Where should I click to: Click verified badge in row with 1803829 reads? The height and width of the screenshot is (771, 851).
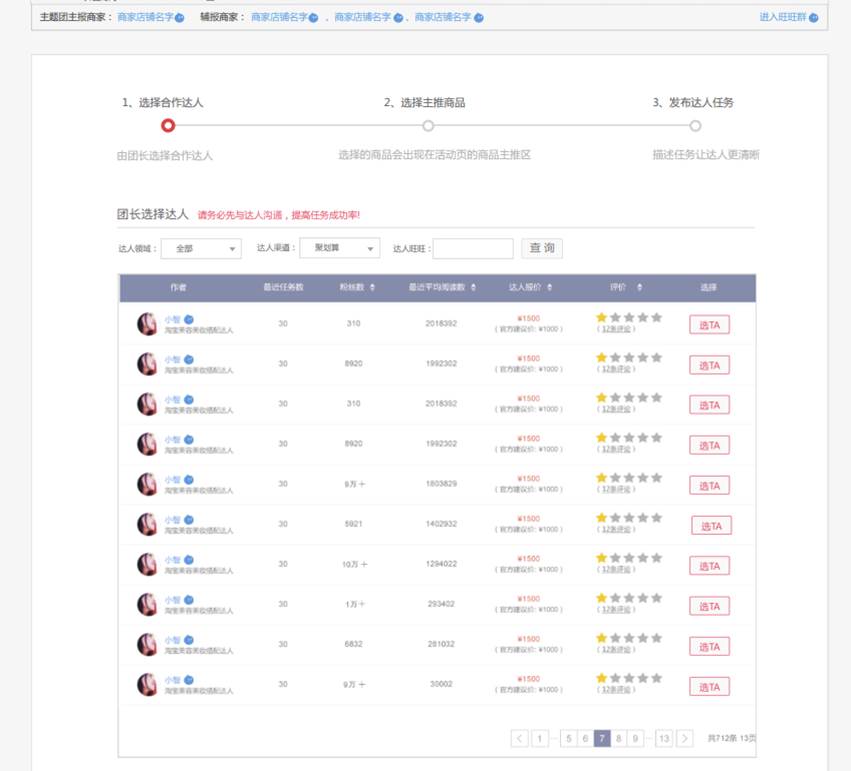189,480
